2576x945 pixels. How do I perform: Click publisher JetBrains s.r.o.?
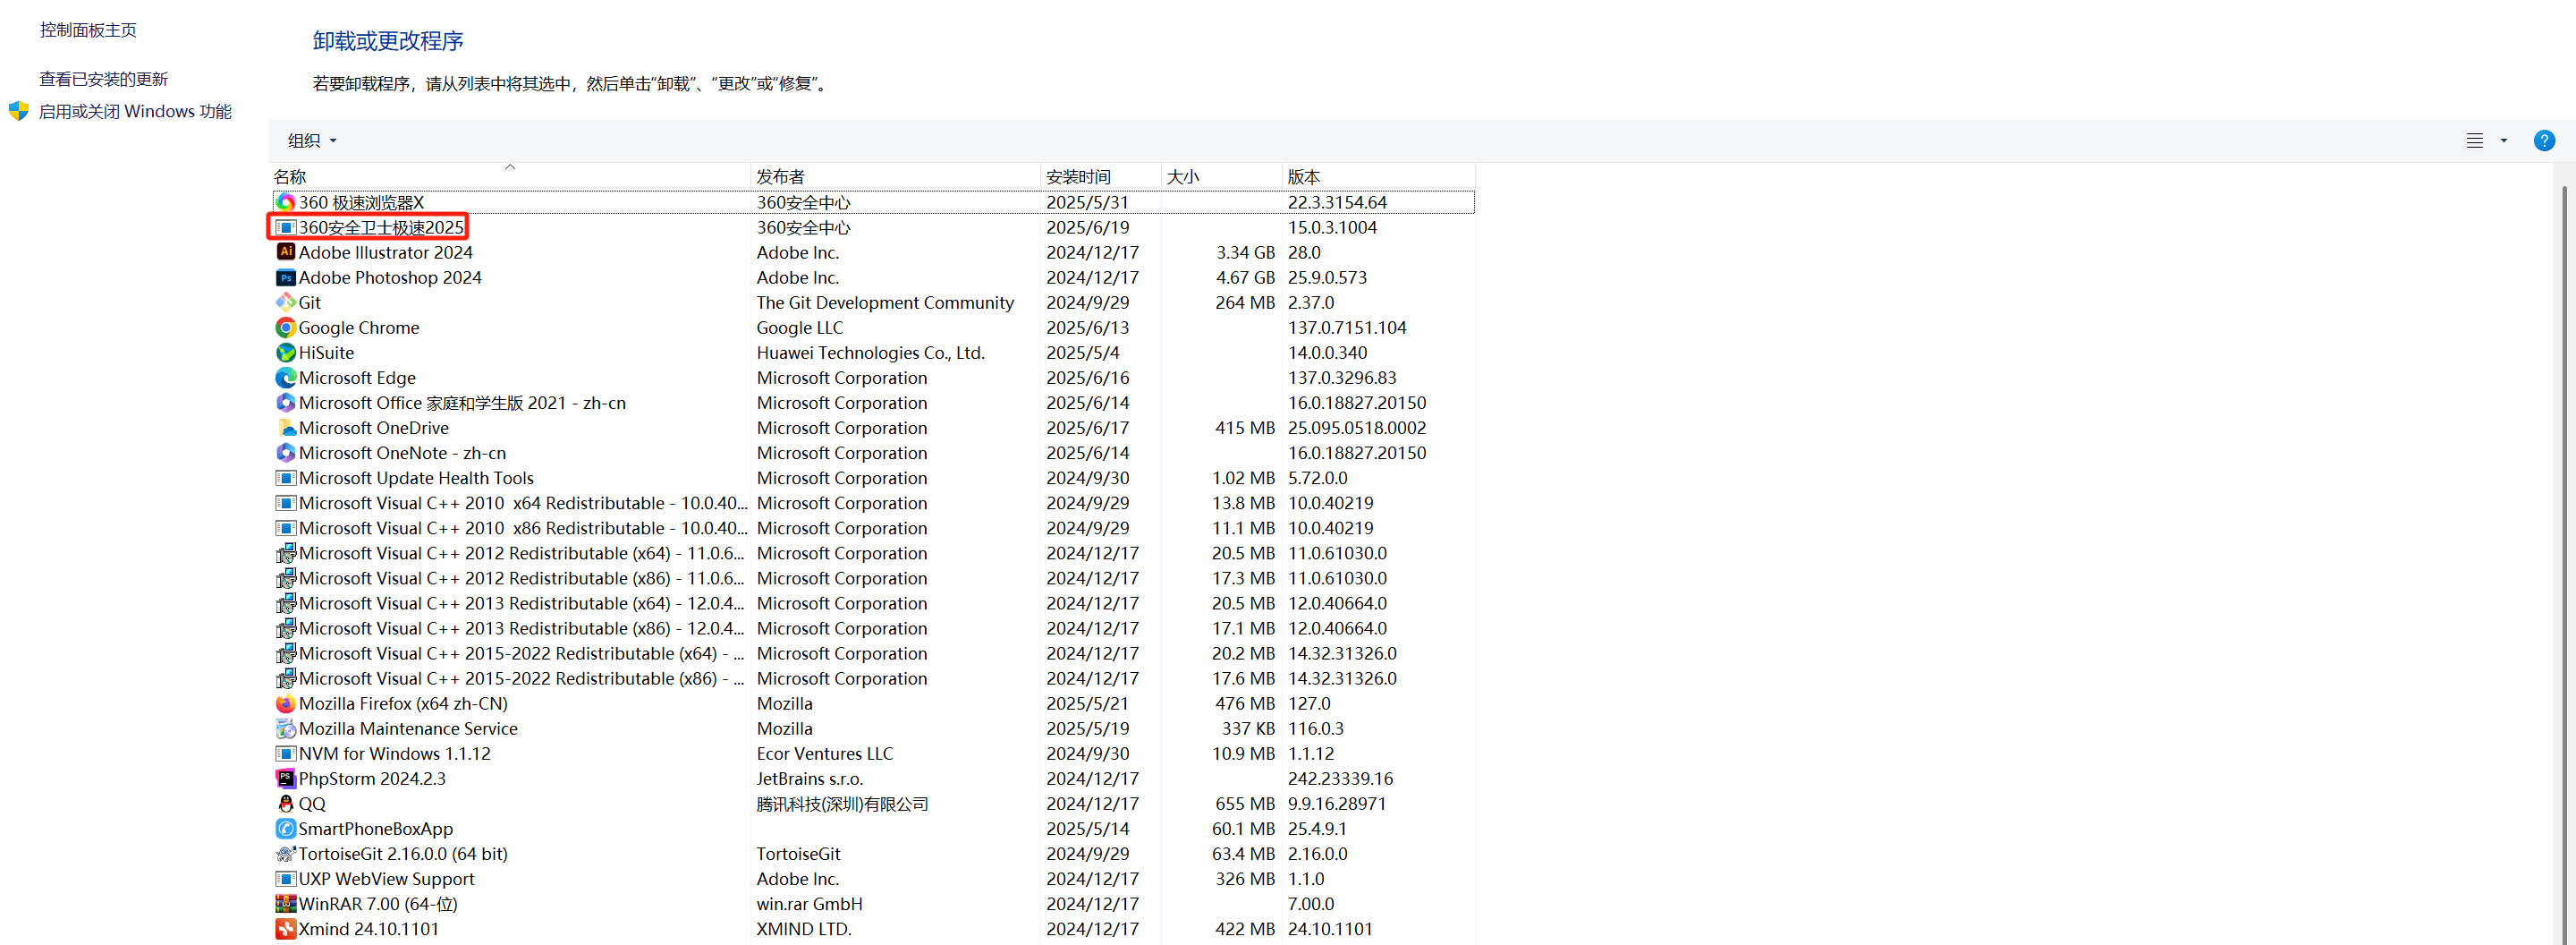(x=810, y=778)
